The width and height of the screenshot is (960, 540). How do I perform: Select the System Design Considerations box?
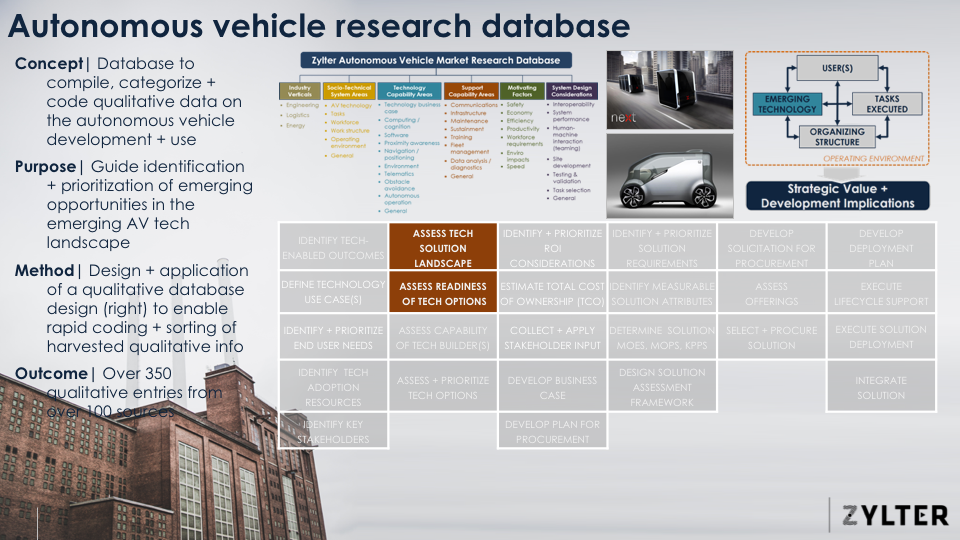[x=572, y=91]
